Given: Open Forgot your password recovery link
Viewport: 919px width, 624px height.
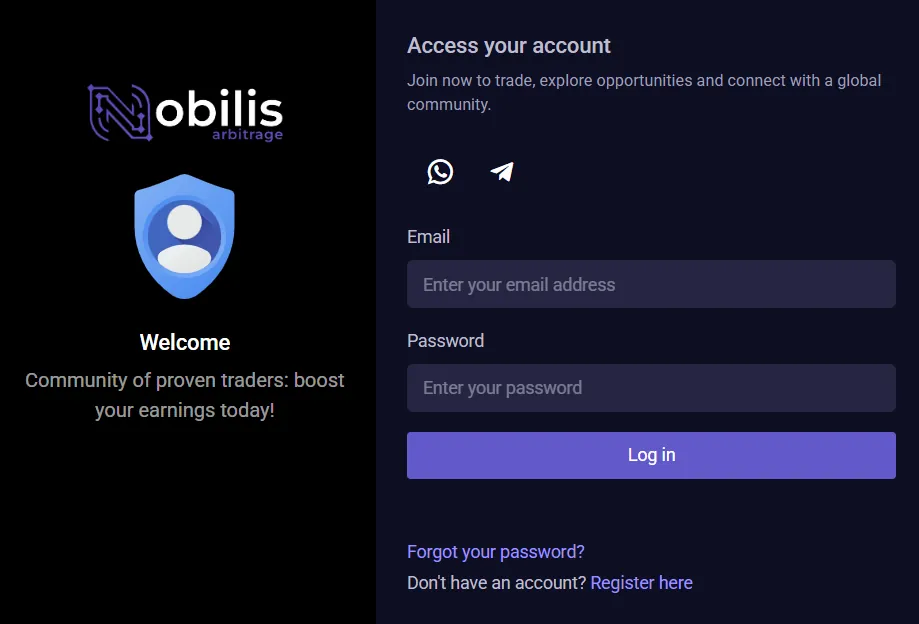Looking at the screenshot, I should 496,551.
